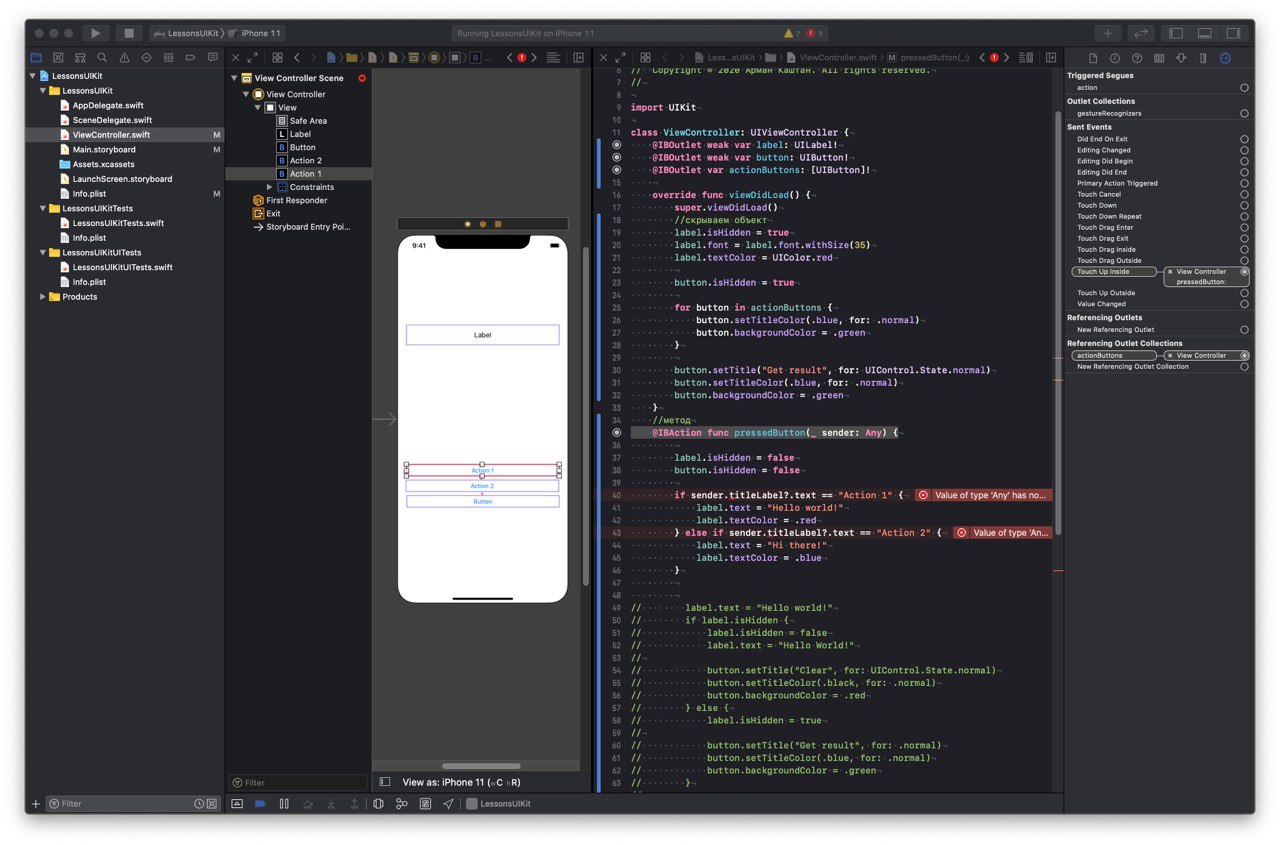Open the Issue navigator warning triangle icon

124,58
